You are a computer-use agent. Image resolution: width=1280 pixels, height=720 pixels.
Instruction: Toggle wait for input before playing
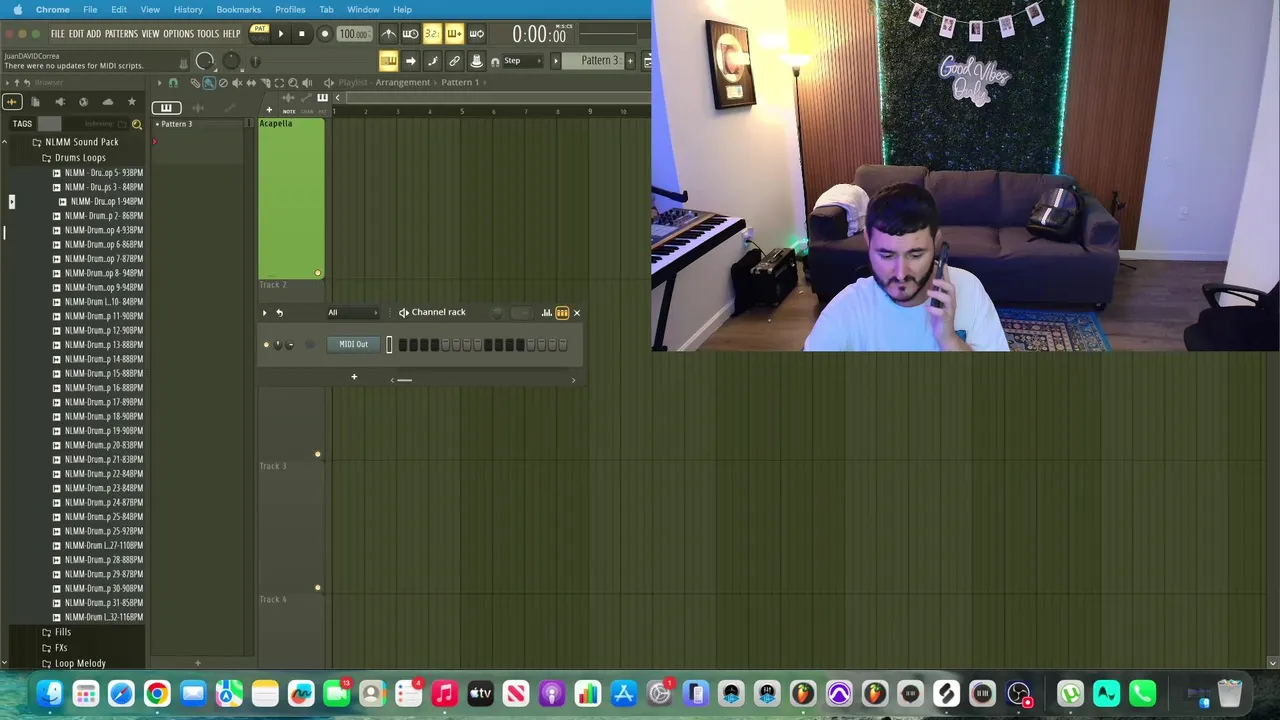point(411,34)
